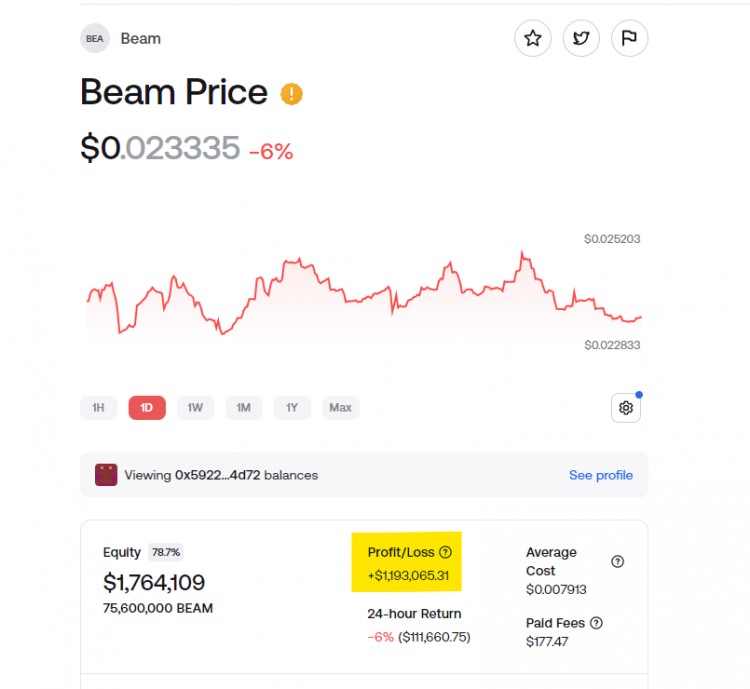Viewport: 750px width, 689px height.
Task: Switch chart to 1W range
Action: [x=195, y=408]
